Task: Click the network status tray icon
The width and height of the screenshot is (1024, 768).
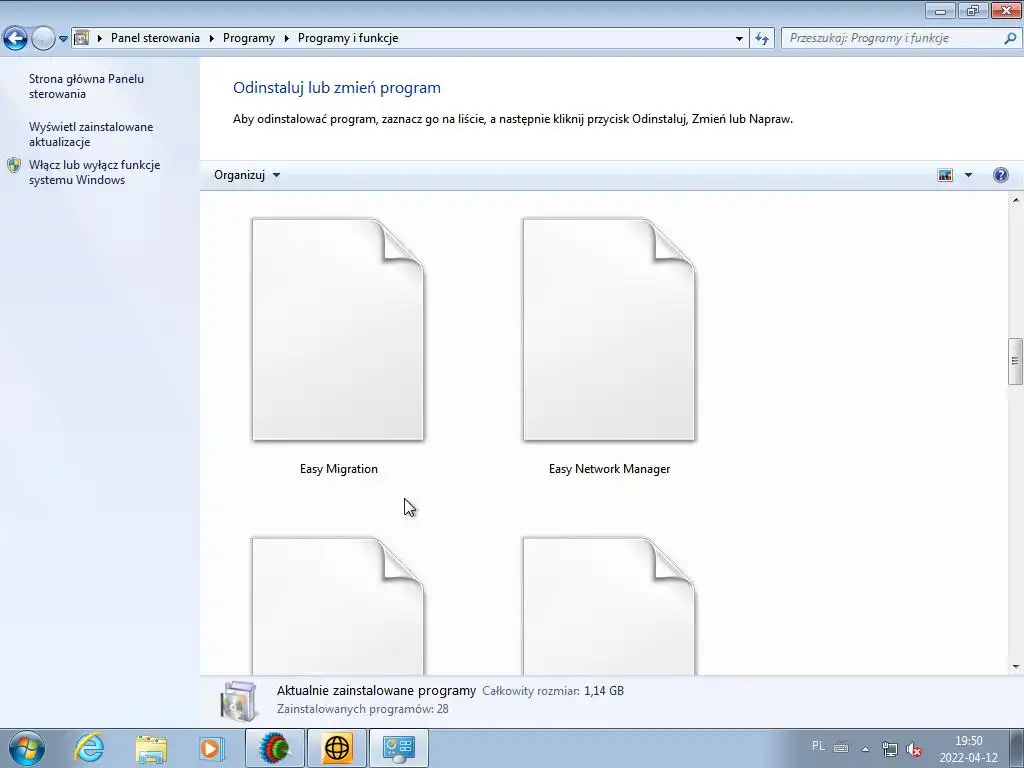Action: coord(889,748)
